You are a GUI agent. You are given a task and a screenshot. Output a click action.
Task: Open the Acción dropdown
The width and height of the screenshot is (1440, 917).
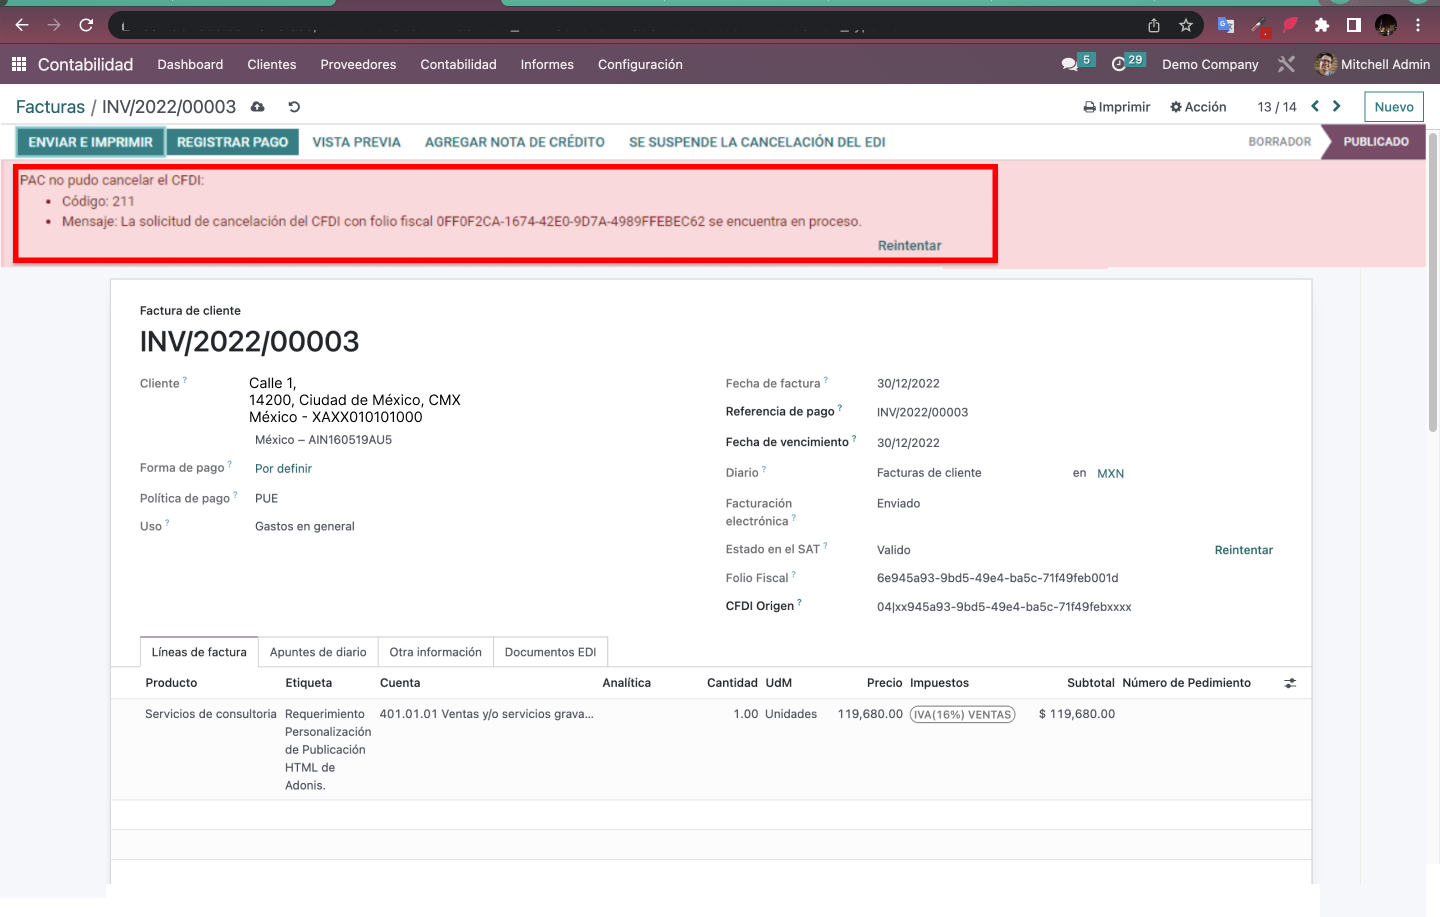(1198, 107)
